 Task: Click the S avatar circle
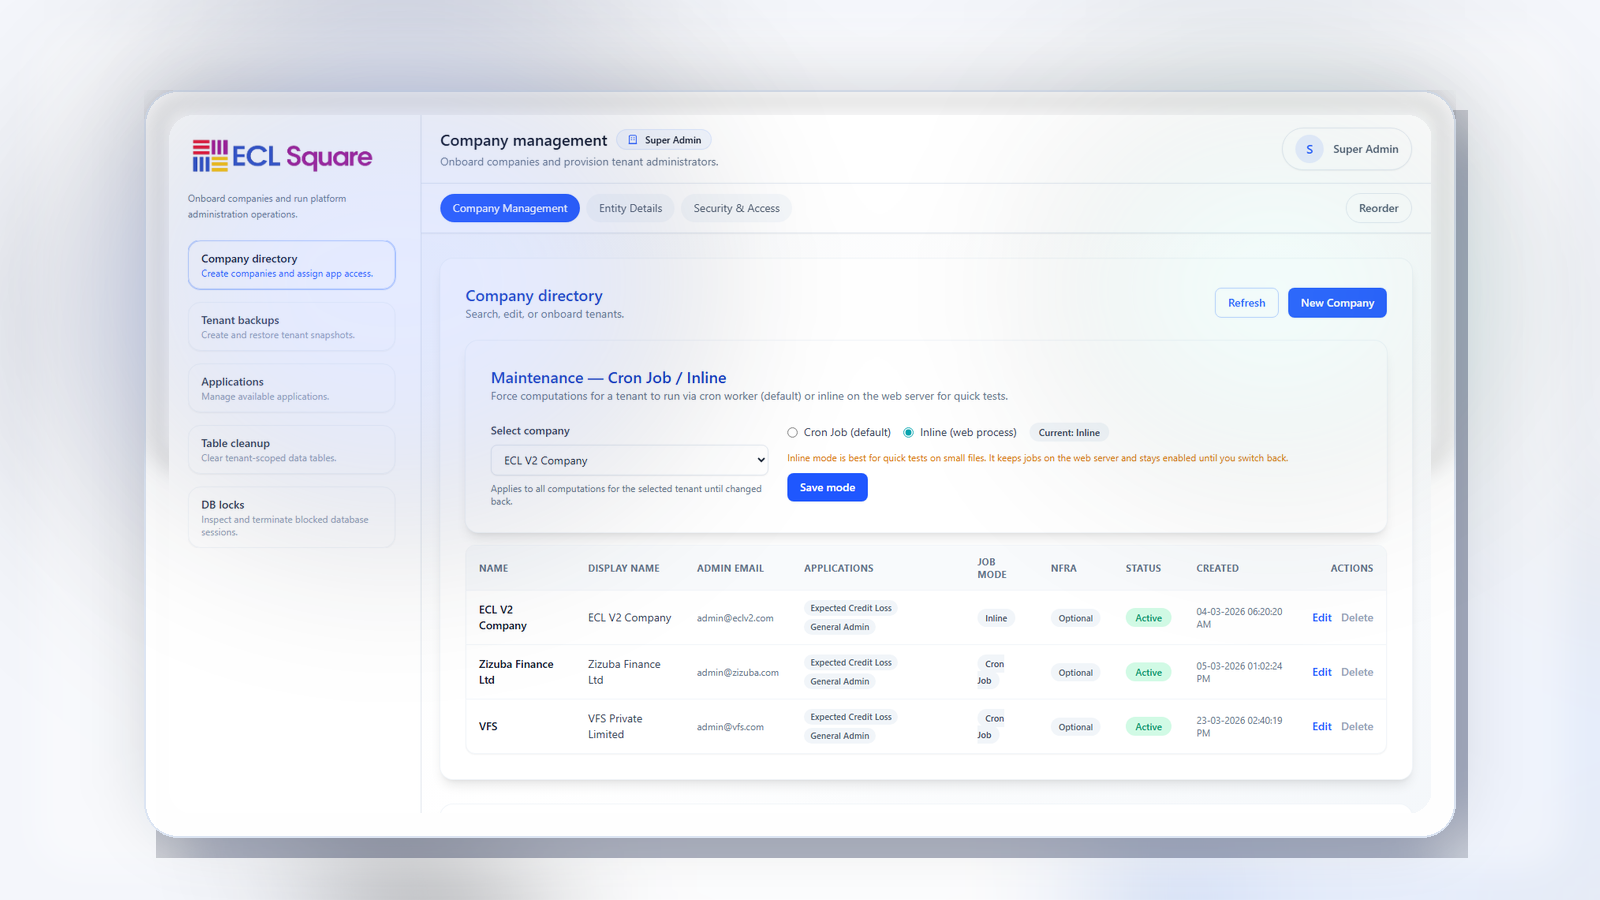tap(1309, 149)
